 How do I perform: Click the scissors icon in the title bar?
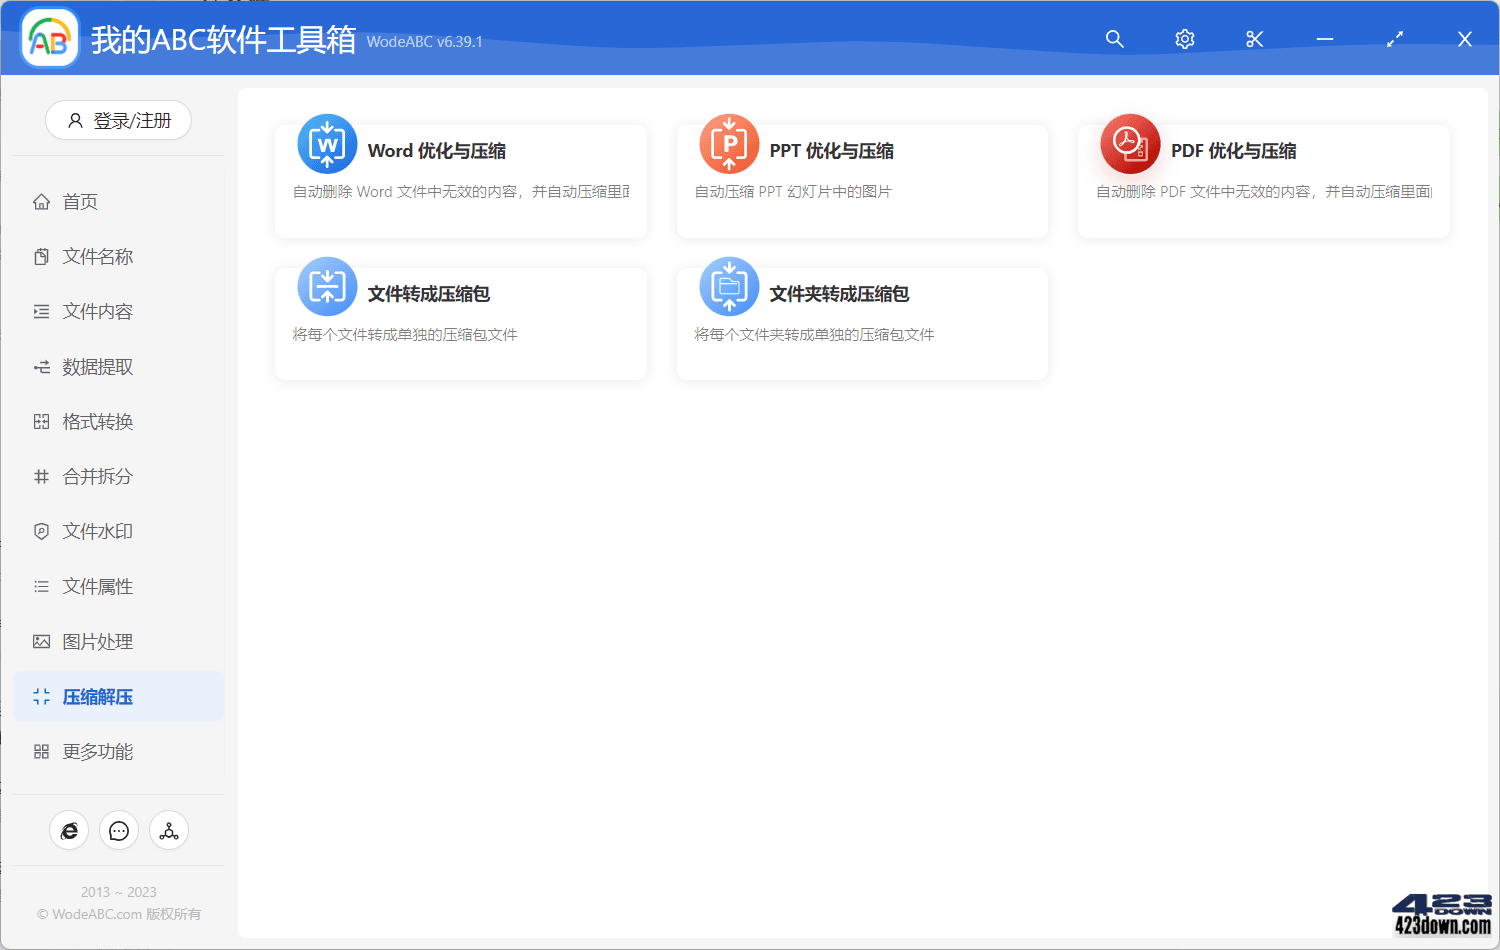point(1254,38)
